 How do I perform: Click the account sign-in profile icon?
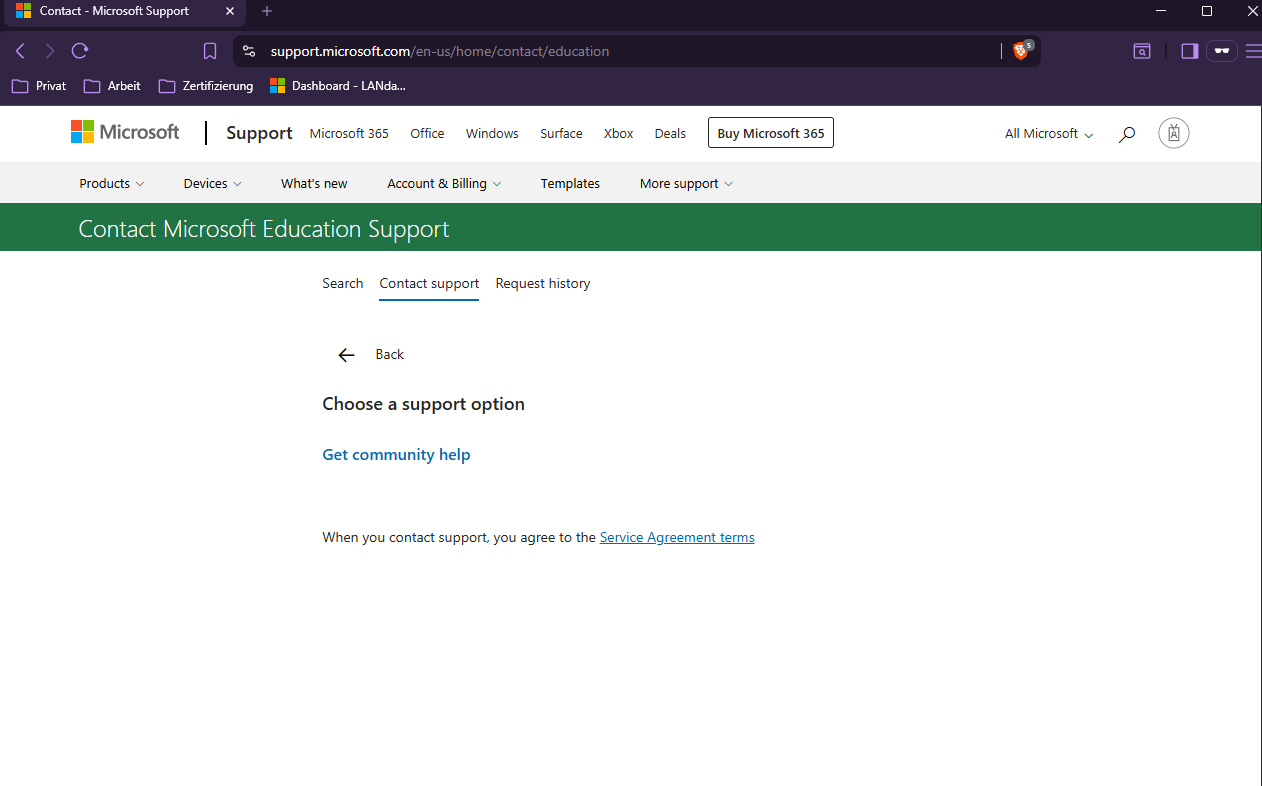point(1174,133)
